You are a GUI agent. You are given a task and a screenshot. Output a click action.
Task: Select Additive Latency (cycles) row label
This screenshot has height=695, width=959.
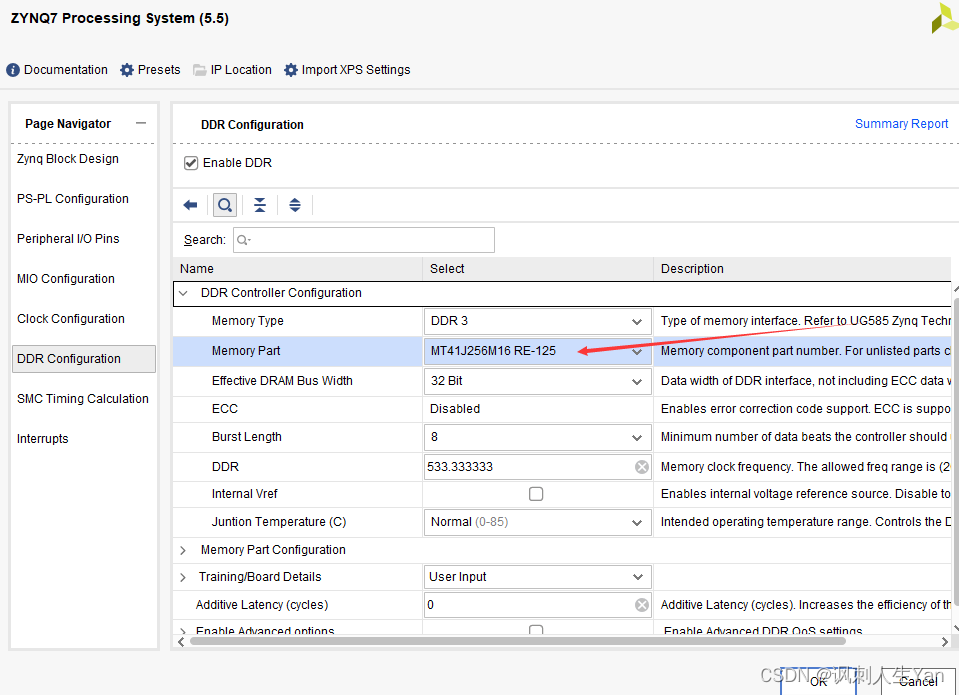(x=262, y=605)
